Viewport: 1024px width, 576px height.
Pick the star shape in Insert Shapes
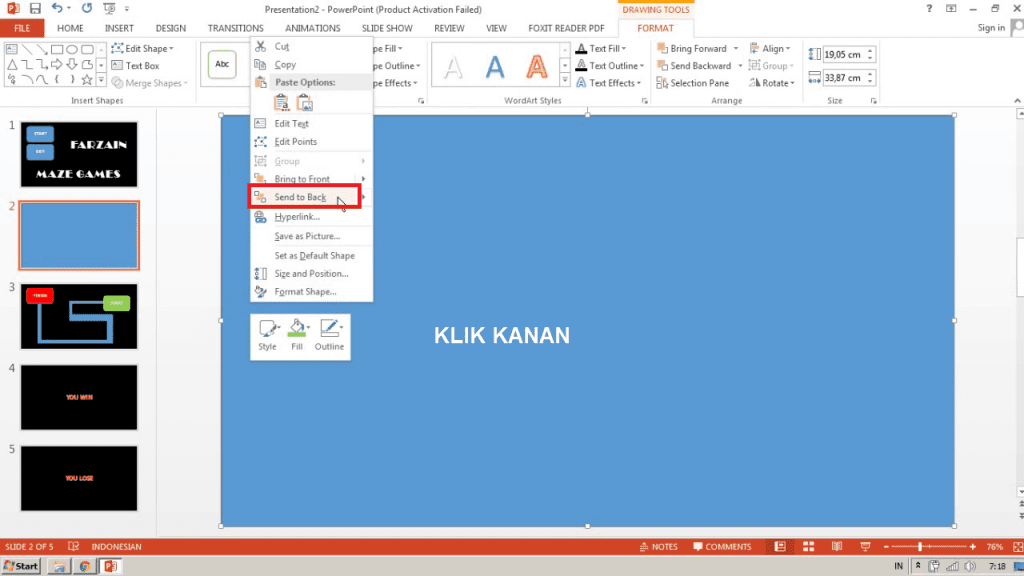click(x=87, y=80)
